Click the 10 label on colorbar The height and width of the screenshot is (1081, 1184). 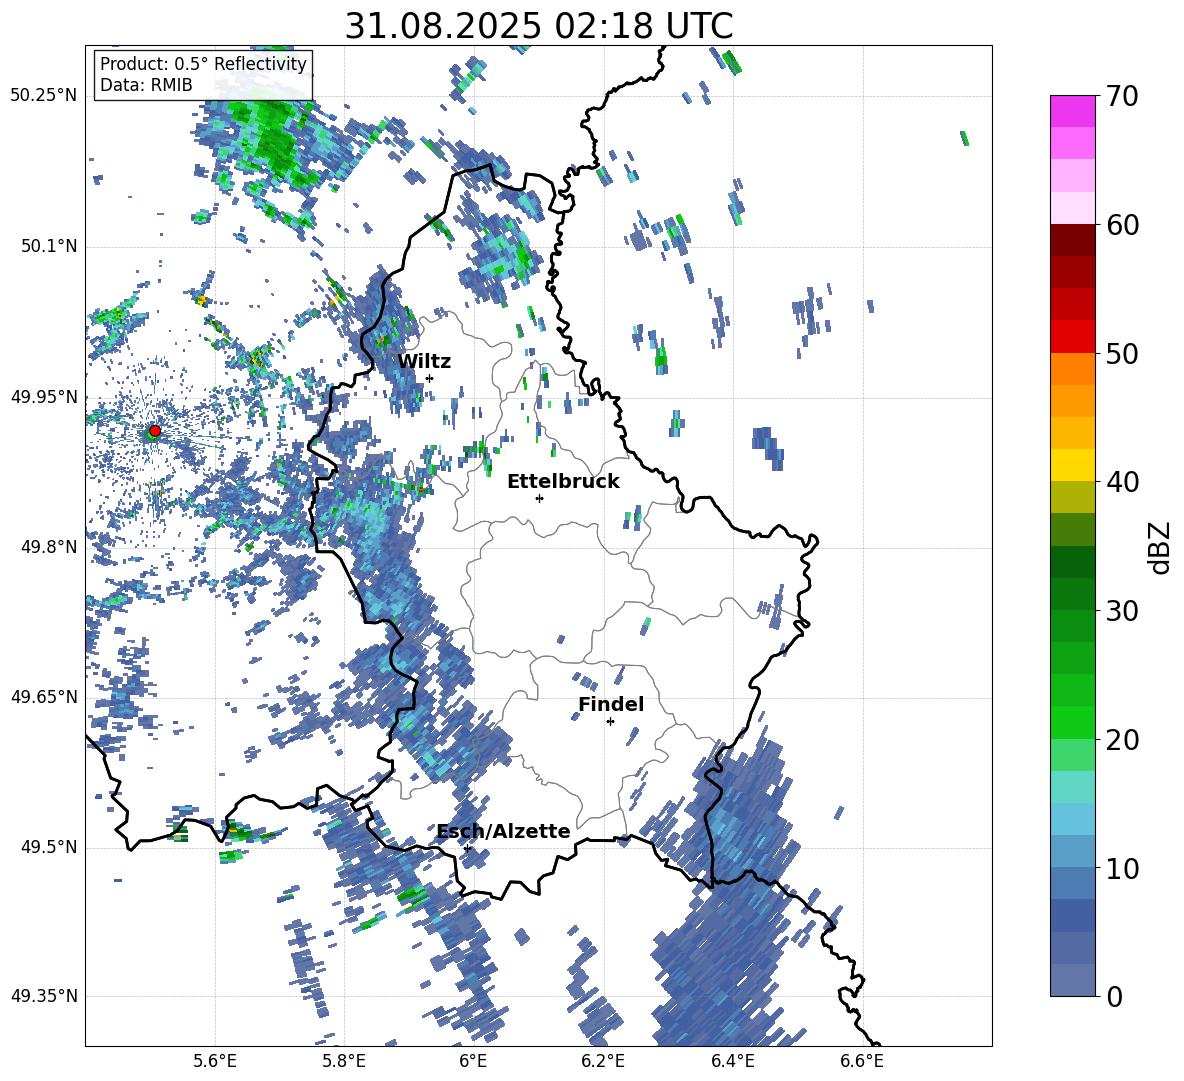[x=1122, y=869]
